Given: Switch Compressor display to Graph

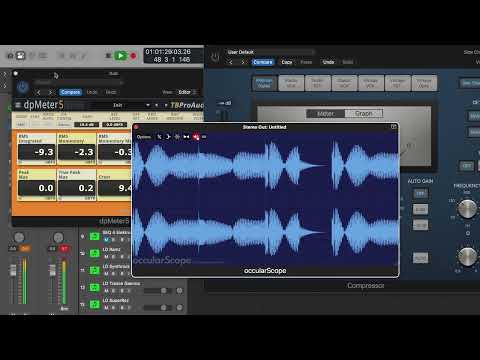Looking at the screenshot, I should (x=363, y=114).
